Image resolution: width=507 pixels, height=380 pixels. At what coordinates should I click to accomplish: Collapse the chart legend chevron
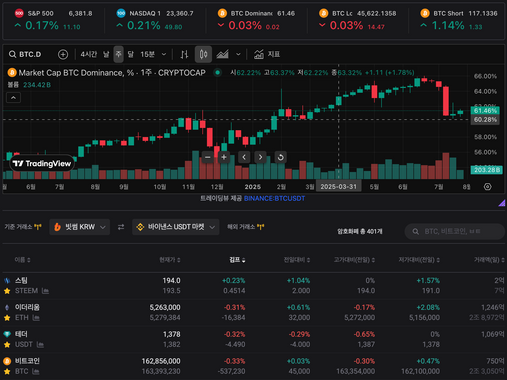tap(14, 98)
